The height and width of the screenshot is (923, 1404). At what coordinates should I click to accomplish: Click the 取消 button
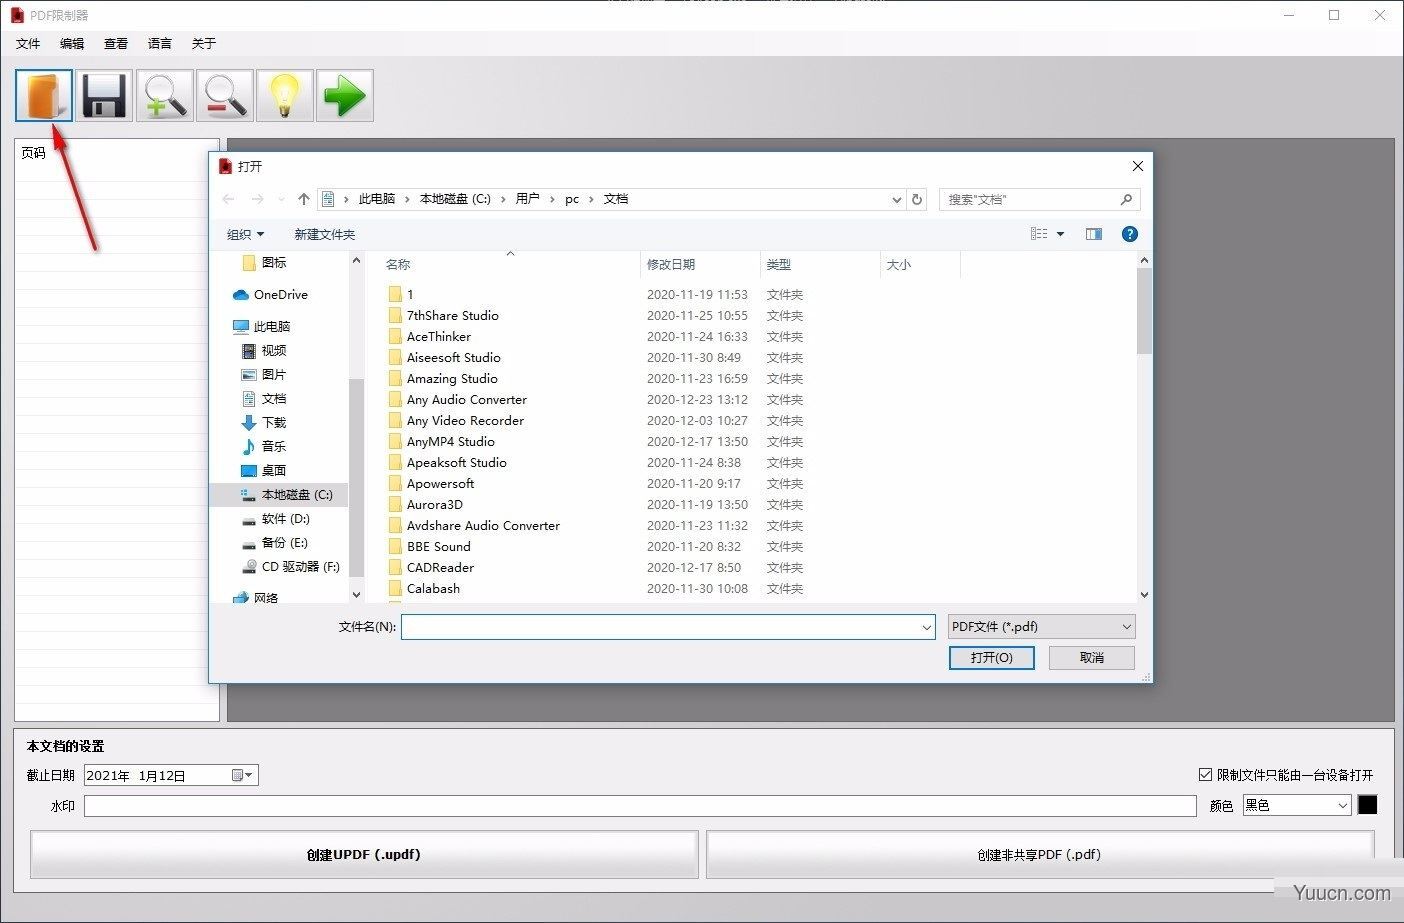[x=1091, y=657]
